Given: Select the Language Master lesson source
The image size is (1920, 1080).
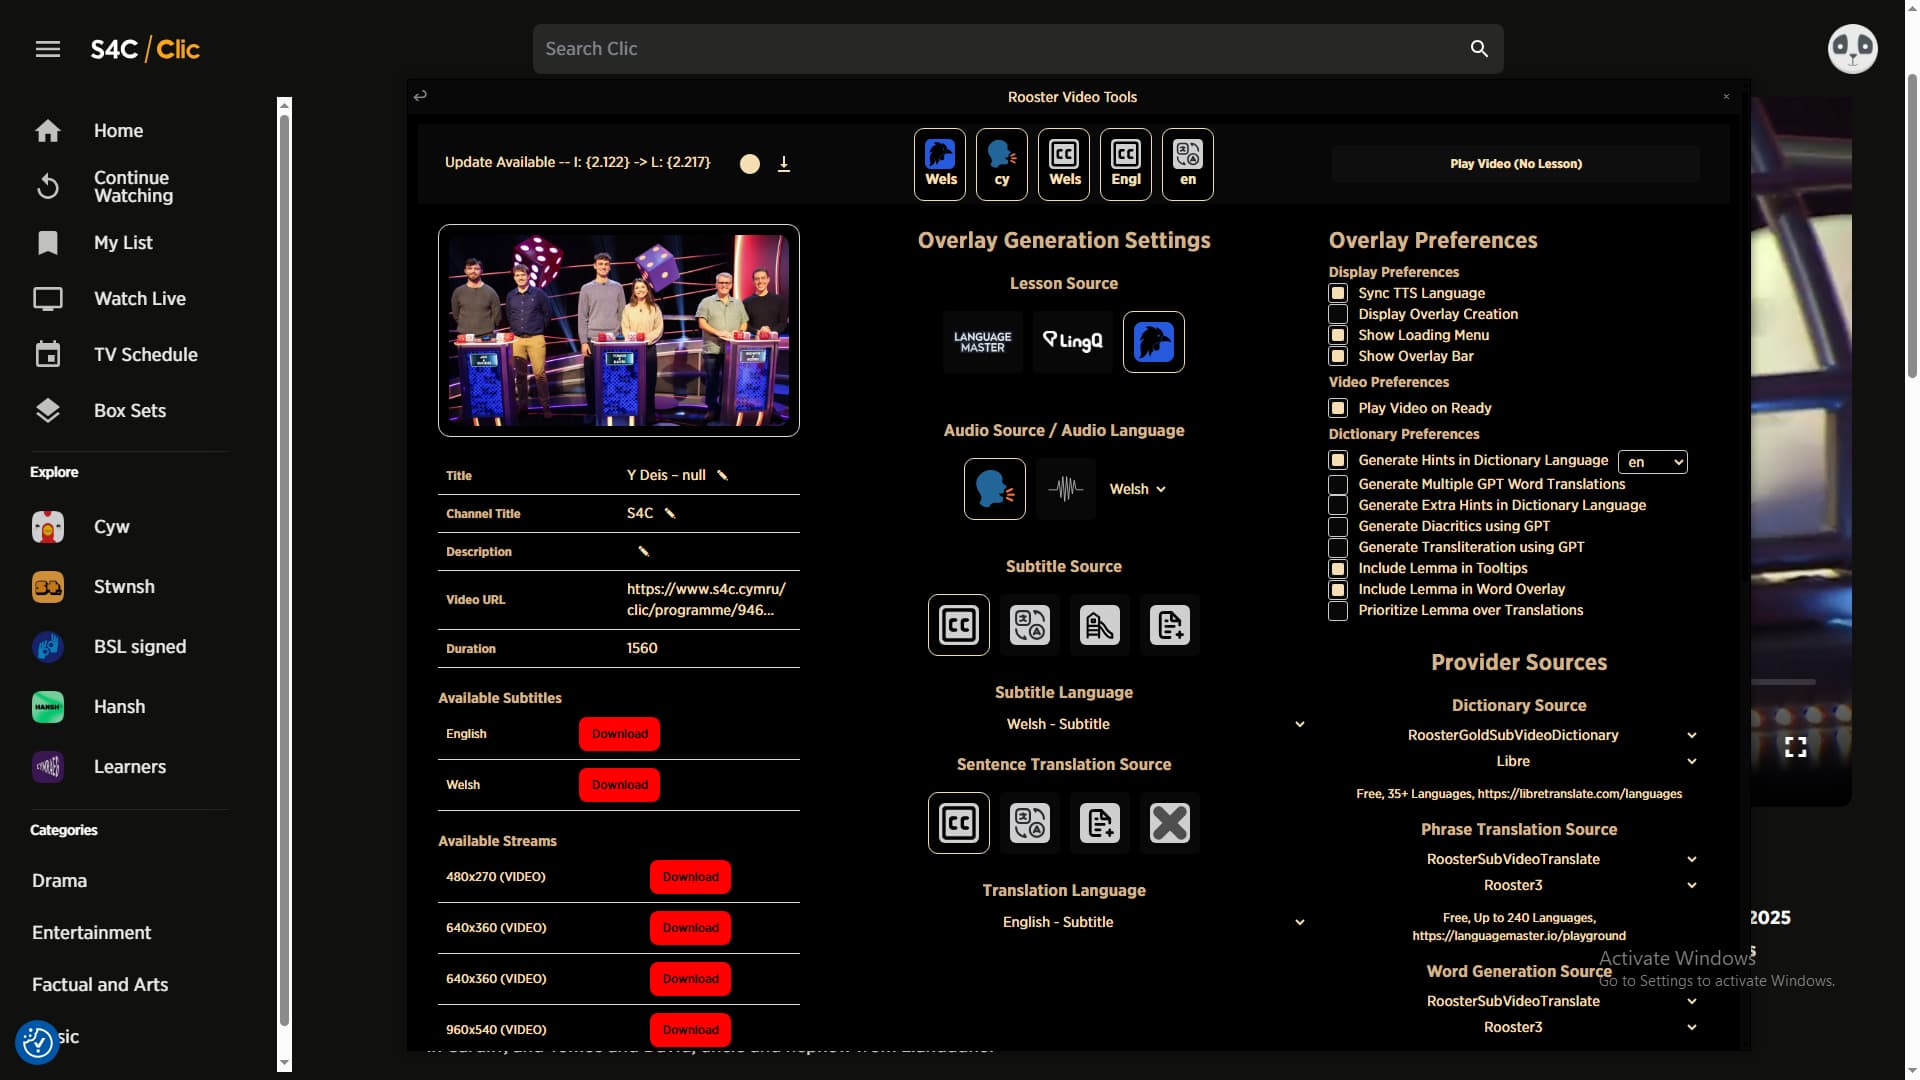Looking at the screenshot, I should coord(982,342).
